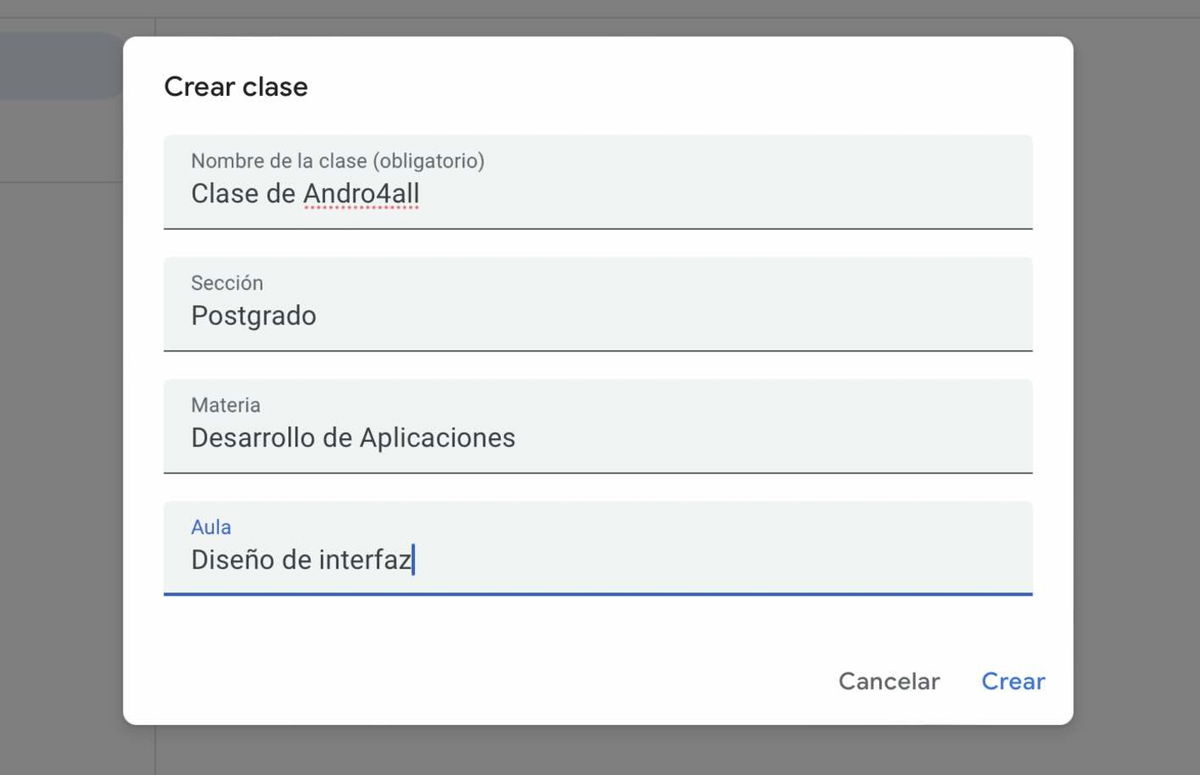Click the 'Nombre de la clase (obligatorio)' label

point(337,160)
